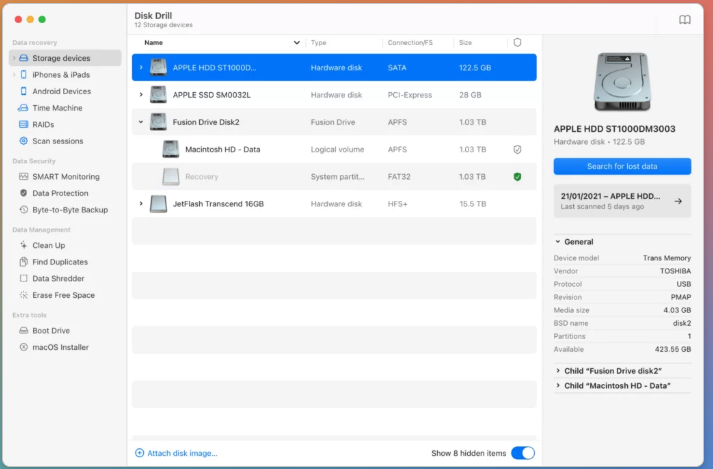Click the PCI-Express connection cell
This screenshot has height=469, width=713.
point(410,95)
